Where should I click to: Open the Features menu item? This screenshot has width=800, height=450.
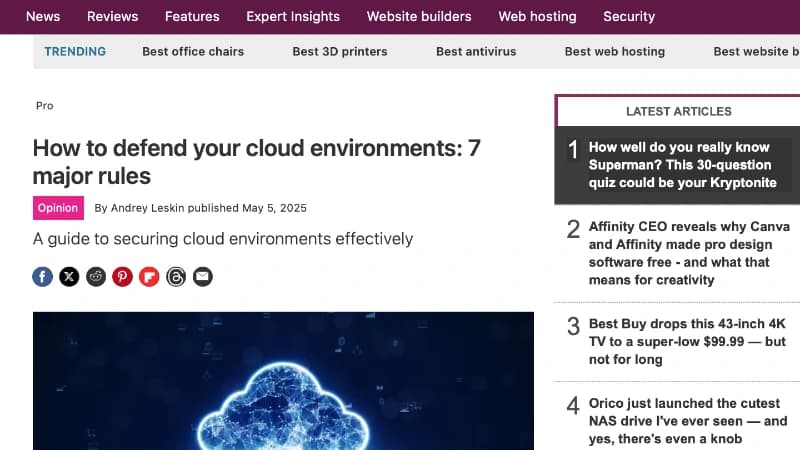[192, 16]
